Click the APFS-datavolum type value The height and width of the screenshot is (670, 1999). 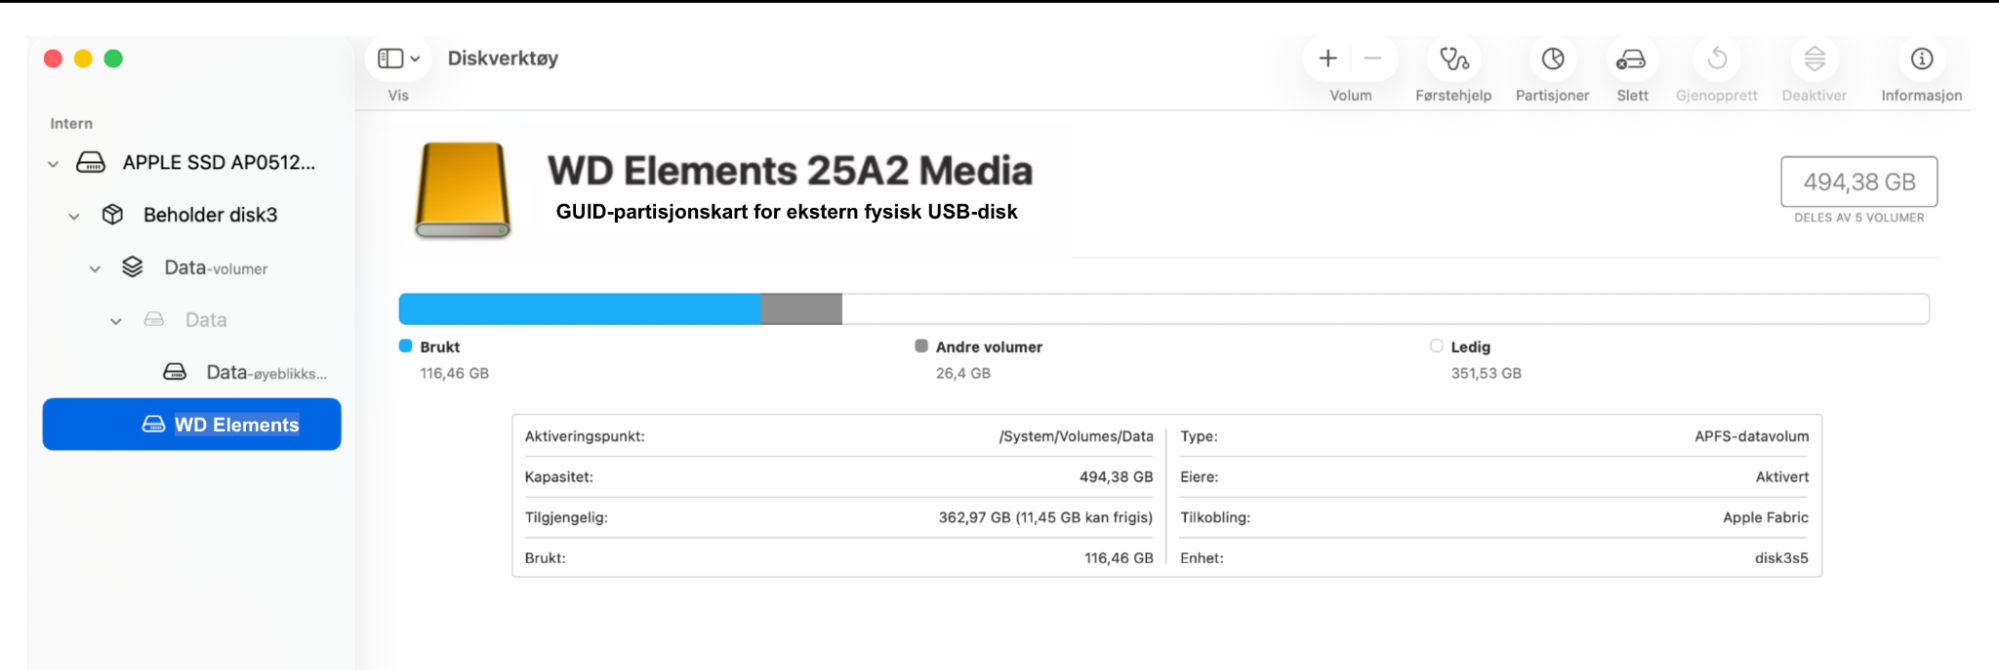[x=1751, y=437]
